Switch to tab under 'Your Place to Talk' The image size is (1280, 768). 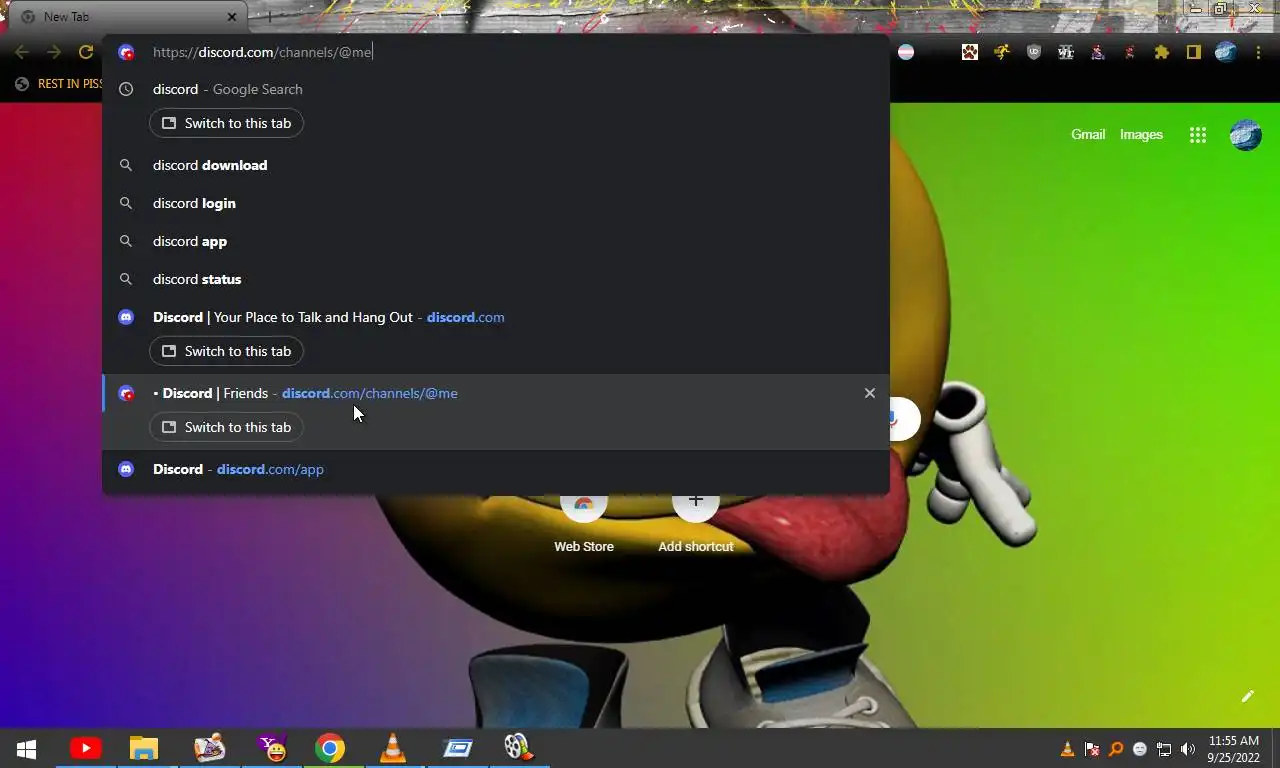(227, 351)
